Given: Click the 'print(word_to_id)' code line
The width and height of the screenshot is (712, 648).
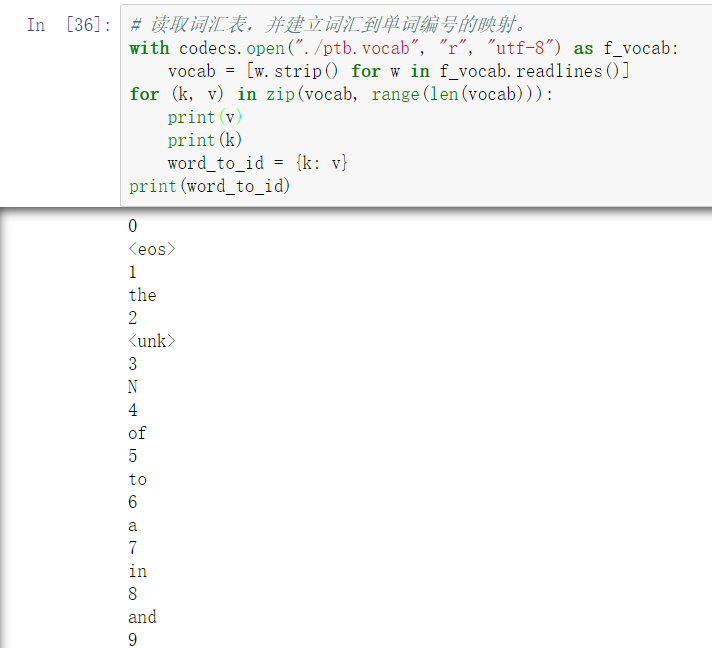Looking at the screenshot, I should pyautogui.click(x=210, y=186).
